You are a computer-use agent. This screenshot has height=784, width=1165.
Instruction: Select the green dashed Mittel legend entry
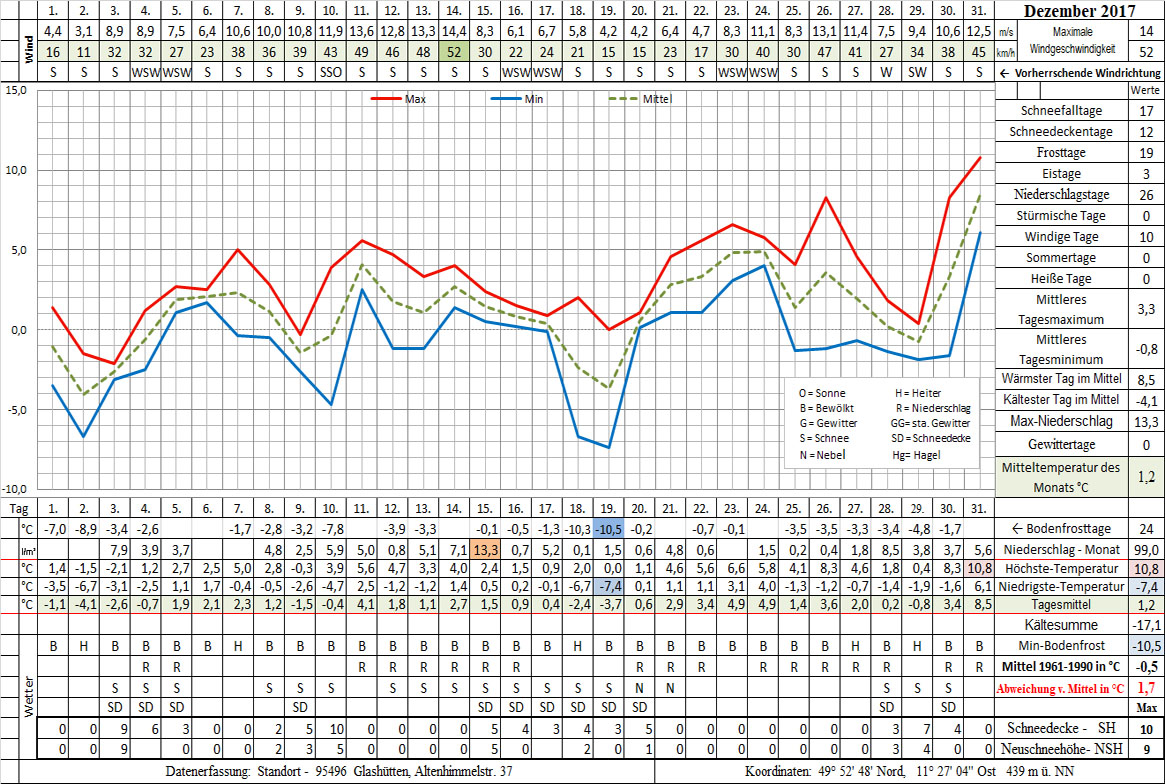click(641, 99)
